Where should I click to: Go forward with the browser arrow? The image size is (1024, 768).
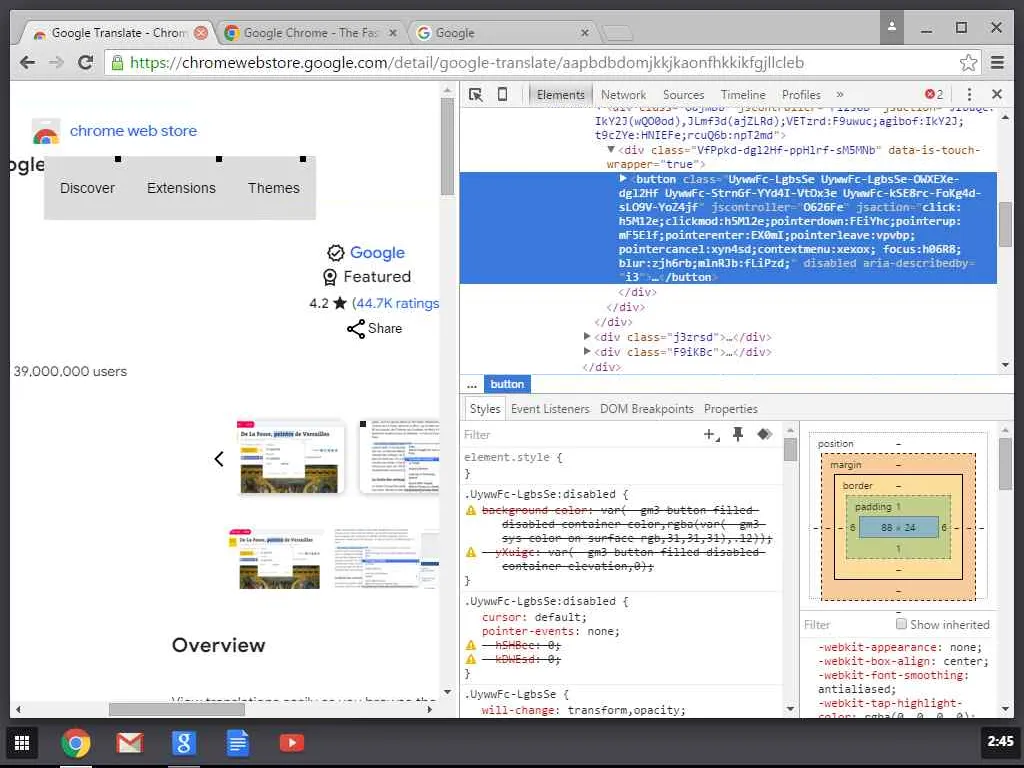[x=57, y=63]
